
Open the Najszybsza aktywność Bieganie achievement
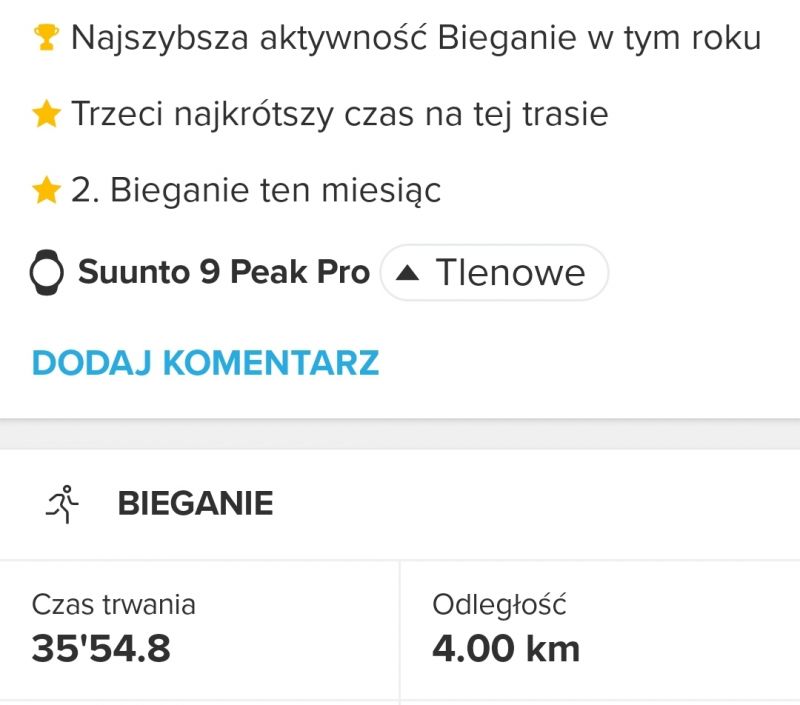(x=397, y=38)
